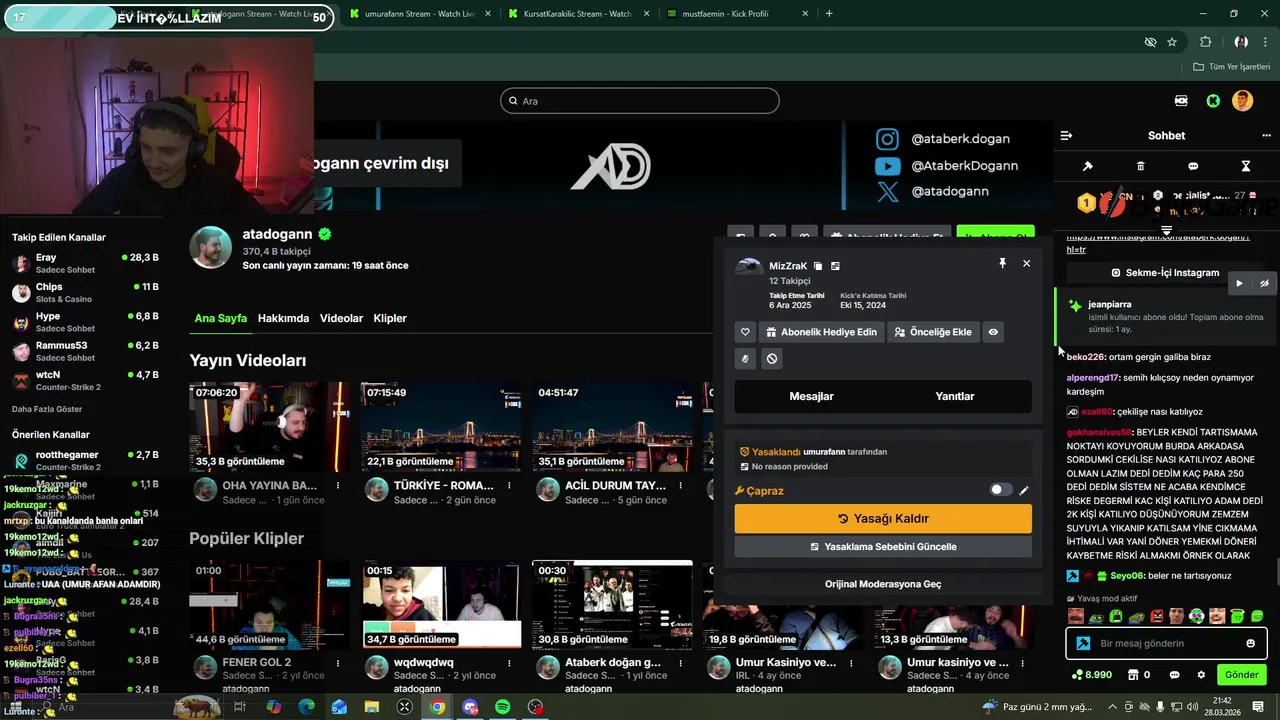
Task: Open roottheгamer recommended channel
Action: [x=85, y=460]
